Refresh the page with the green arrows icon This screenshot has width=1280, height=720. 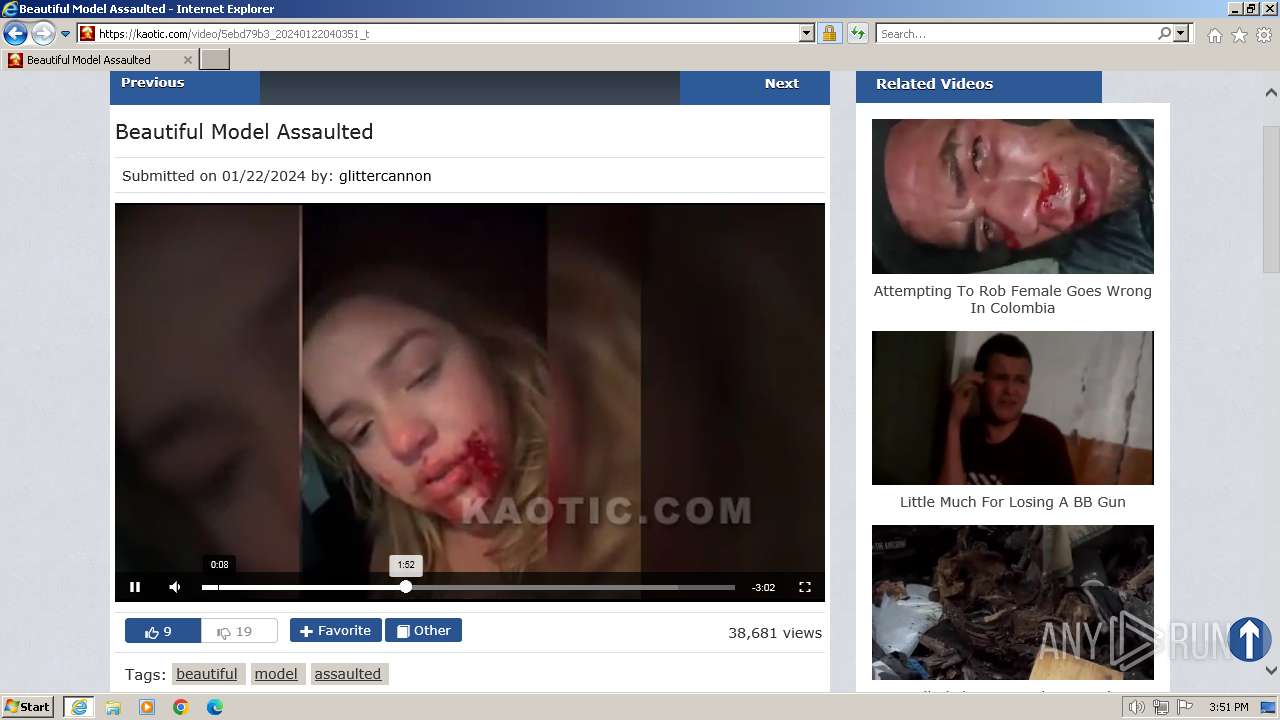pyautogui.click(x=857, y=34)
